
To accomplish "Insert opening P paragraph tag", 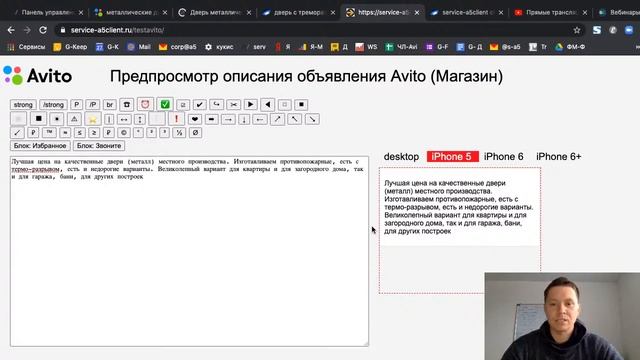I will point(76,105).
